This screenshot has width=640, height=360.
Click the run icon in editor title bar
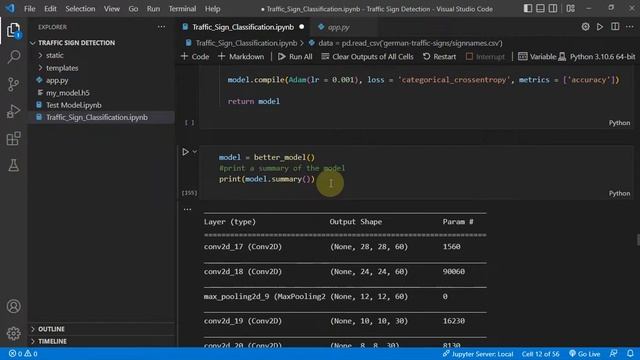coord(600,27)
